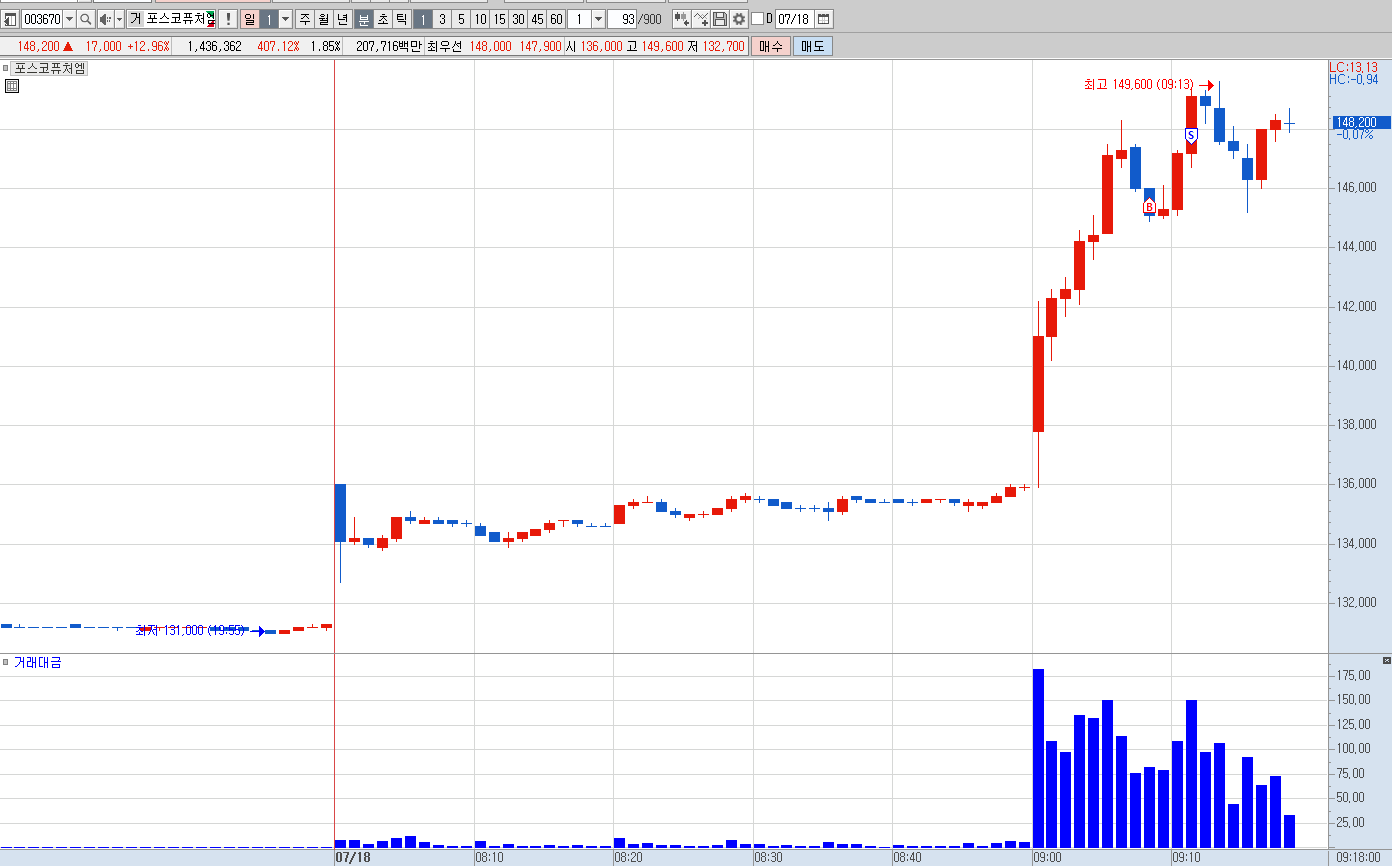Viewport: 1392px width, 866px height.
Task: Click the 포스코퓨처엠 stock name field
Action: [x=179, y=19]
